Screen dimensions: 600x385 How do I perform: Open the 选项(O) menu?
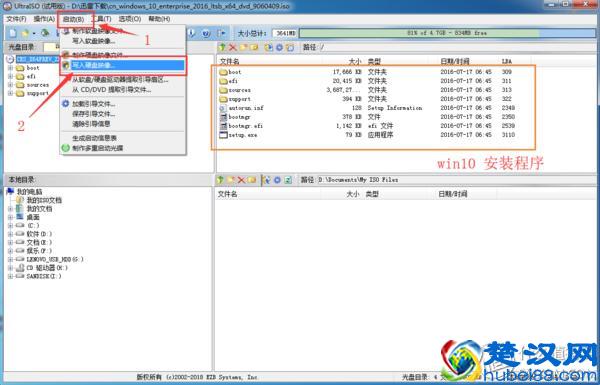click(130, 19)
